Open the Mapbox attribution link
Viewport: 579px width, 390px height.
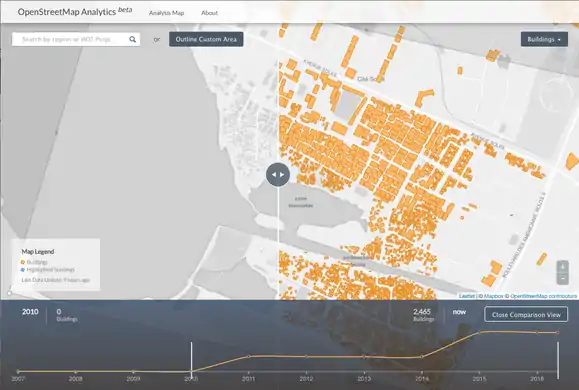pyautogui.click(x=493, y=296)
